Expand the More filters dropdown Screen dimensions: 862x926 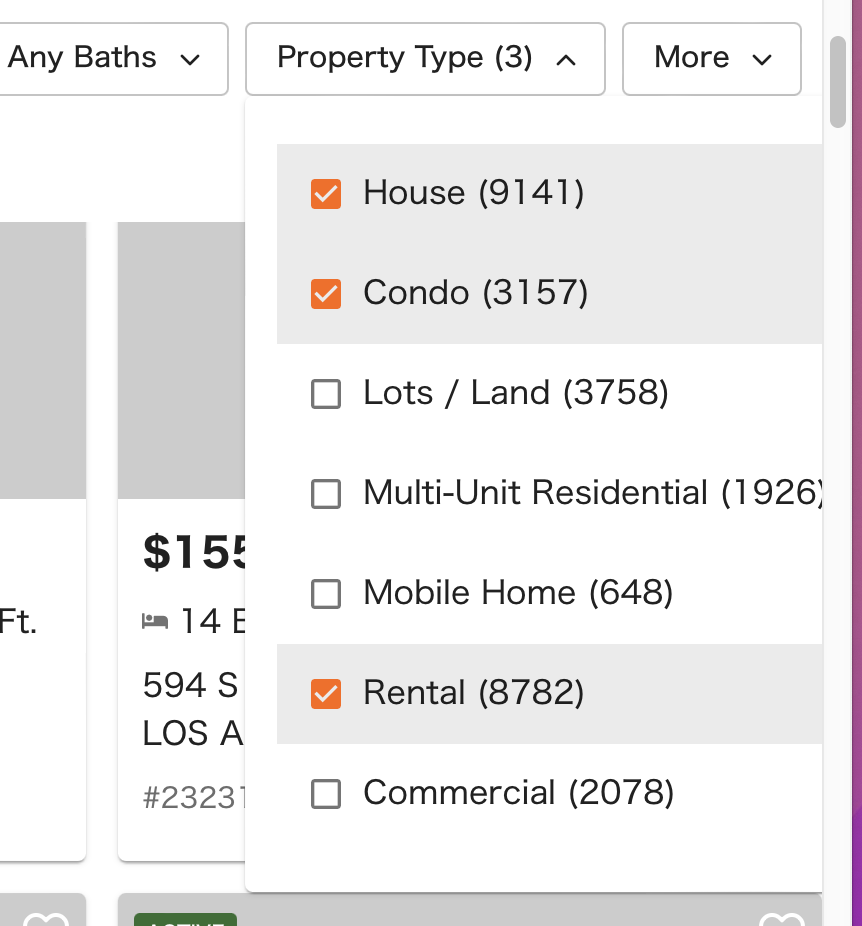(x=711, y=59)
